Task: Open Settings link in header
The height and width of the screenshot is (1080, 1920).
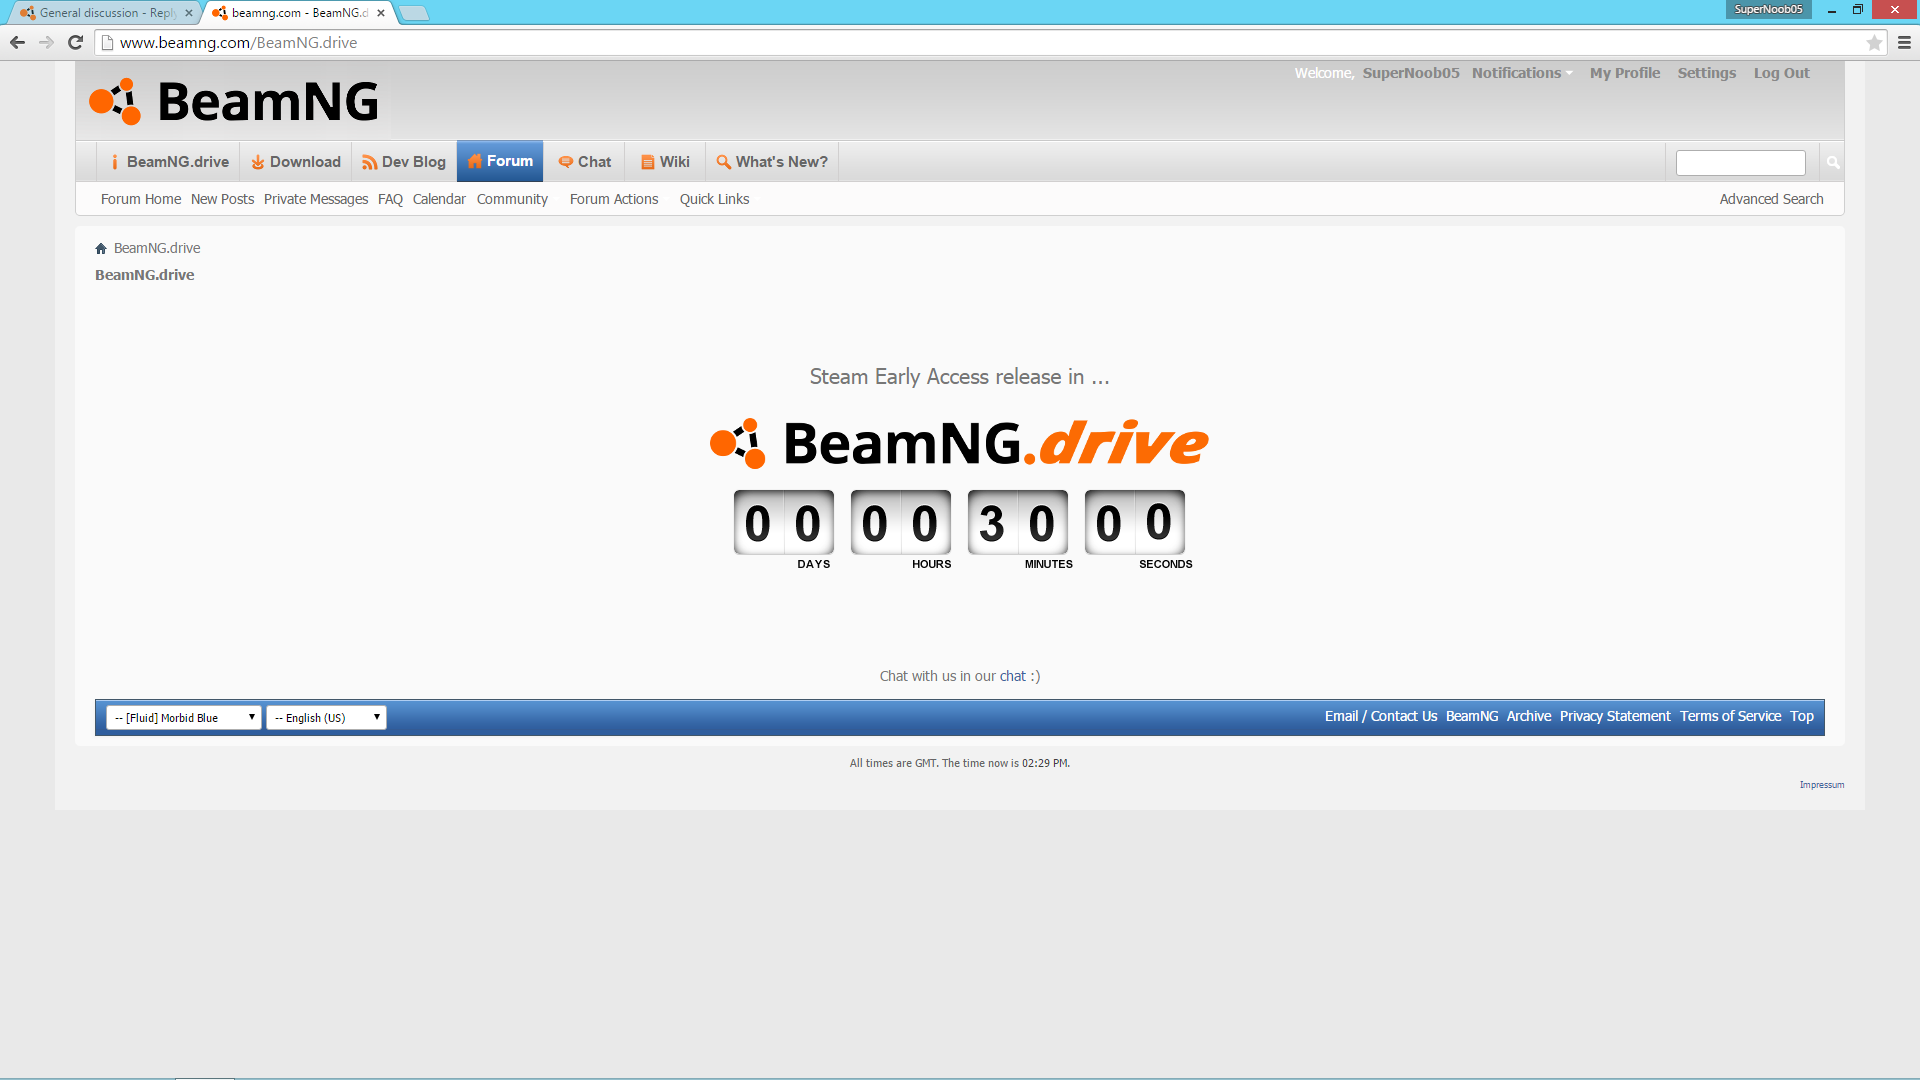Action: [1706, 73]
